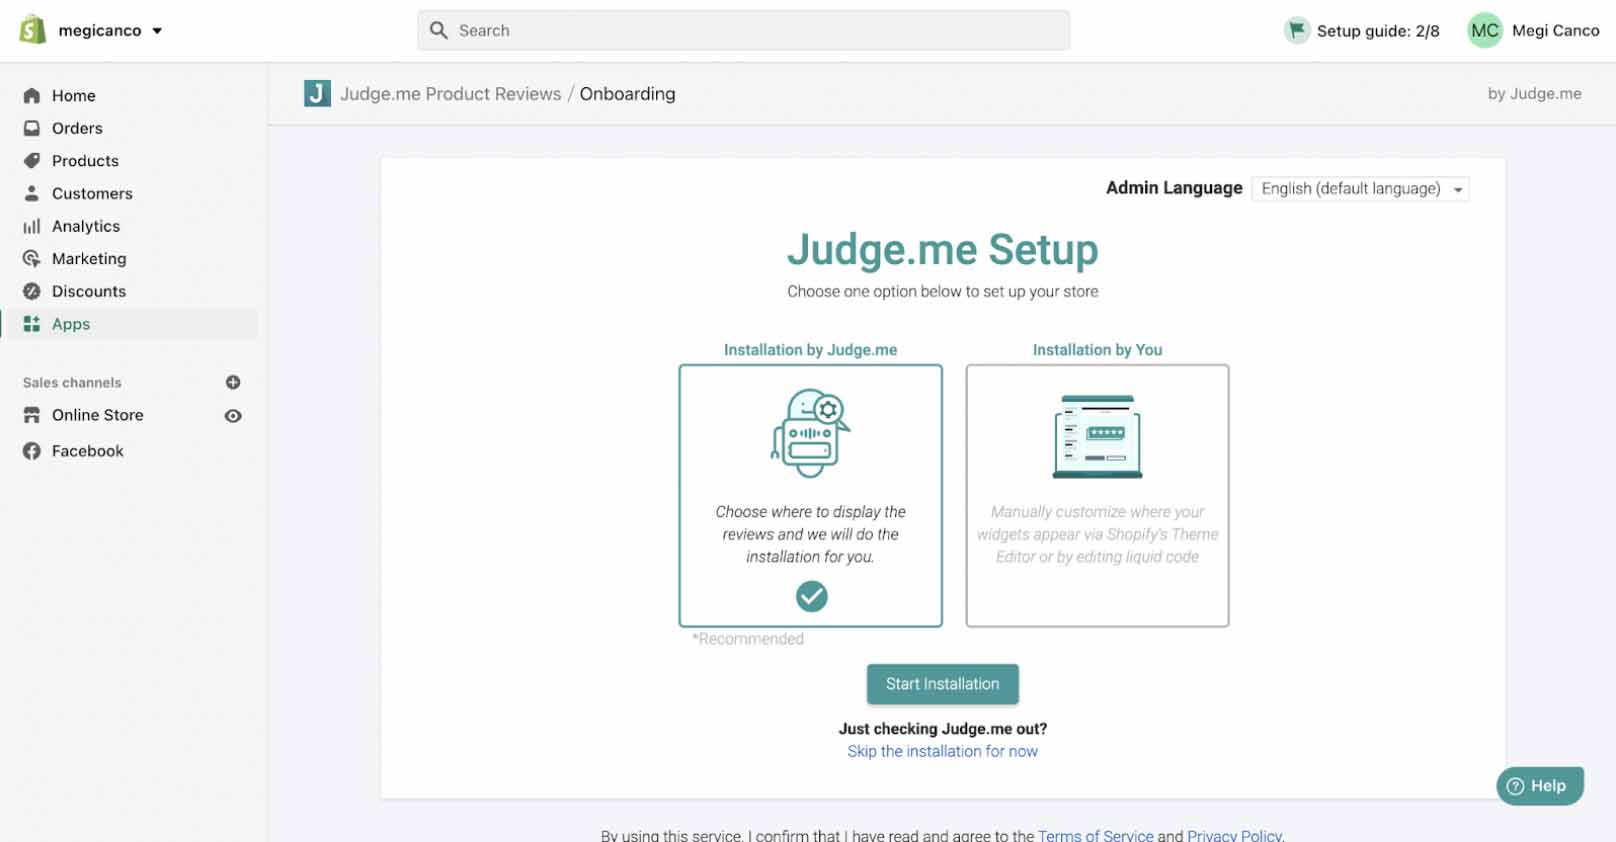Viewport: 1616px width, 842px height.
Task: Click the 'Judge.me Setup' title
Action: pyautogui.click(x=942, y=250)
